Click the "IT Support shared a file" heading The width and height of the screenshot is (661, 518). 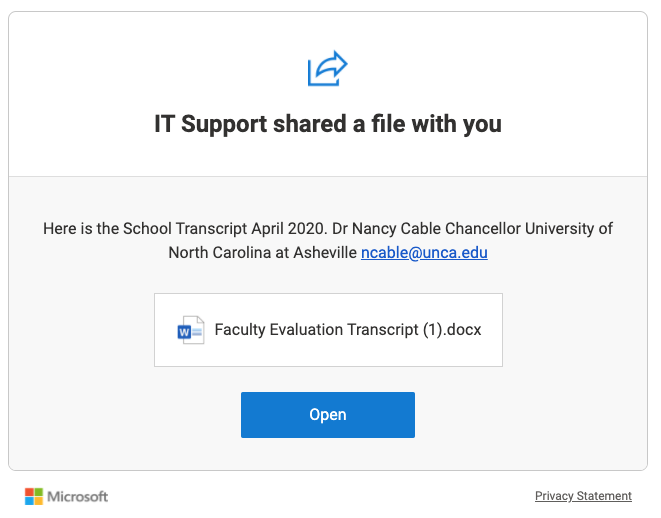point(327,125)
